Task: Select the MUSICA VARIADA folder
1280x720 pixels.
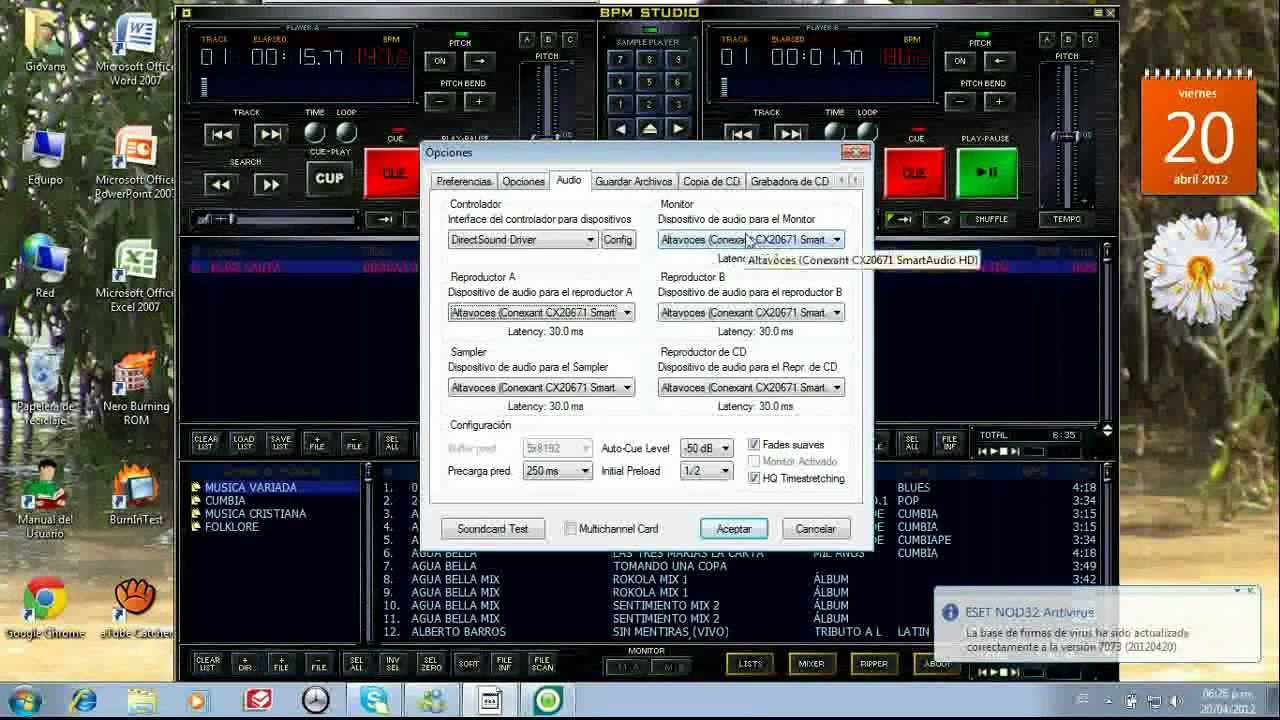Action: pyautogui.click(x=250, y=487)
